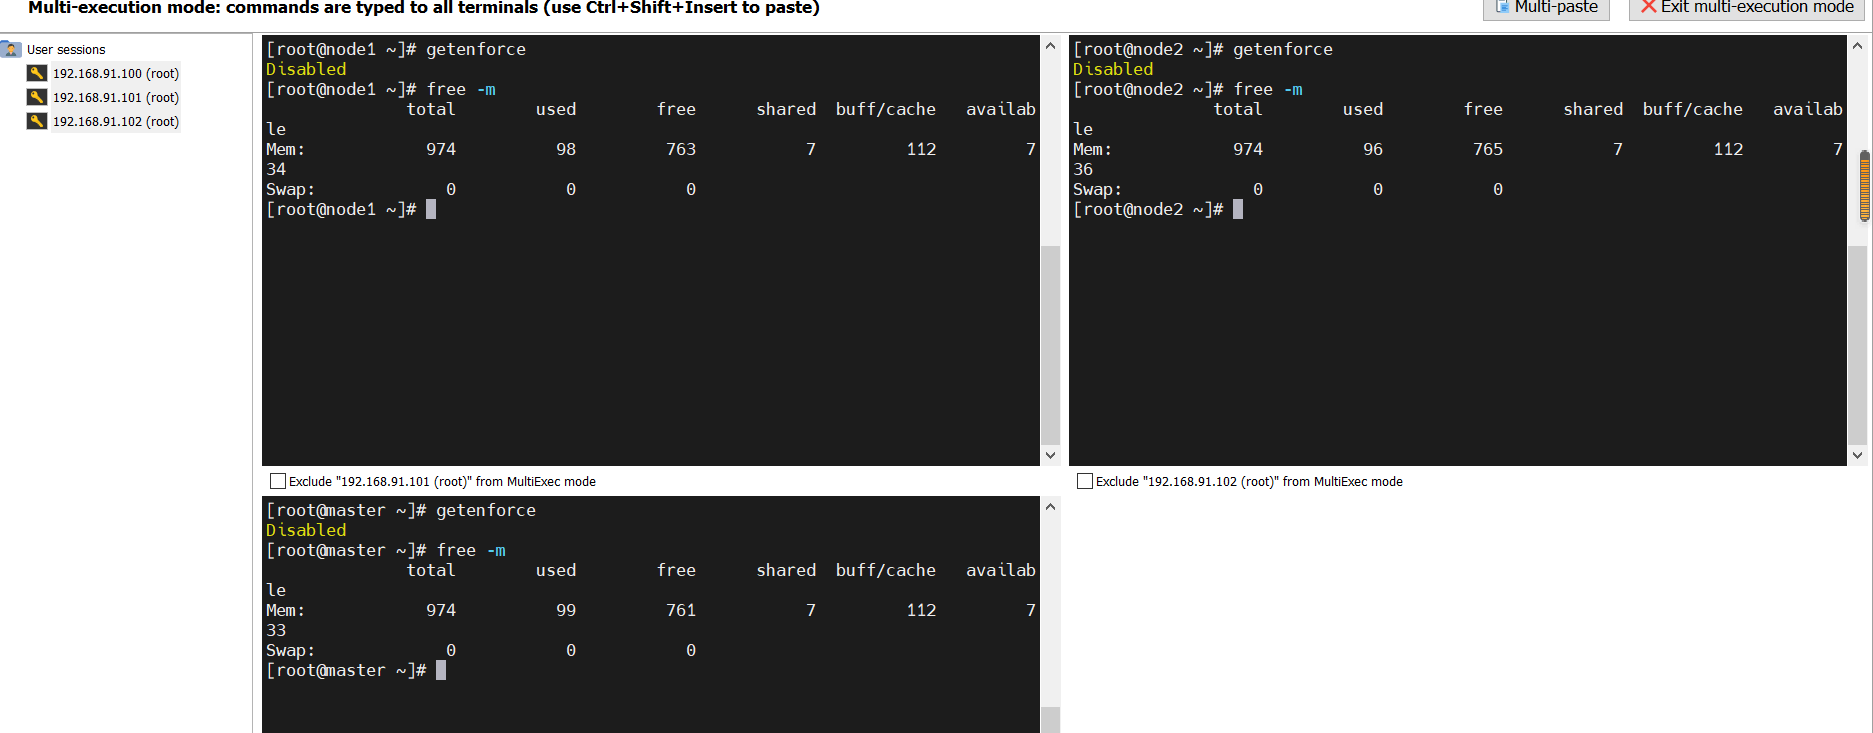The height and width of the screenshot is (733, 1873).
Task: Click the orange marker on node2 scrollbar
Action: coord(1865,186)
